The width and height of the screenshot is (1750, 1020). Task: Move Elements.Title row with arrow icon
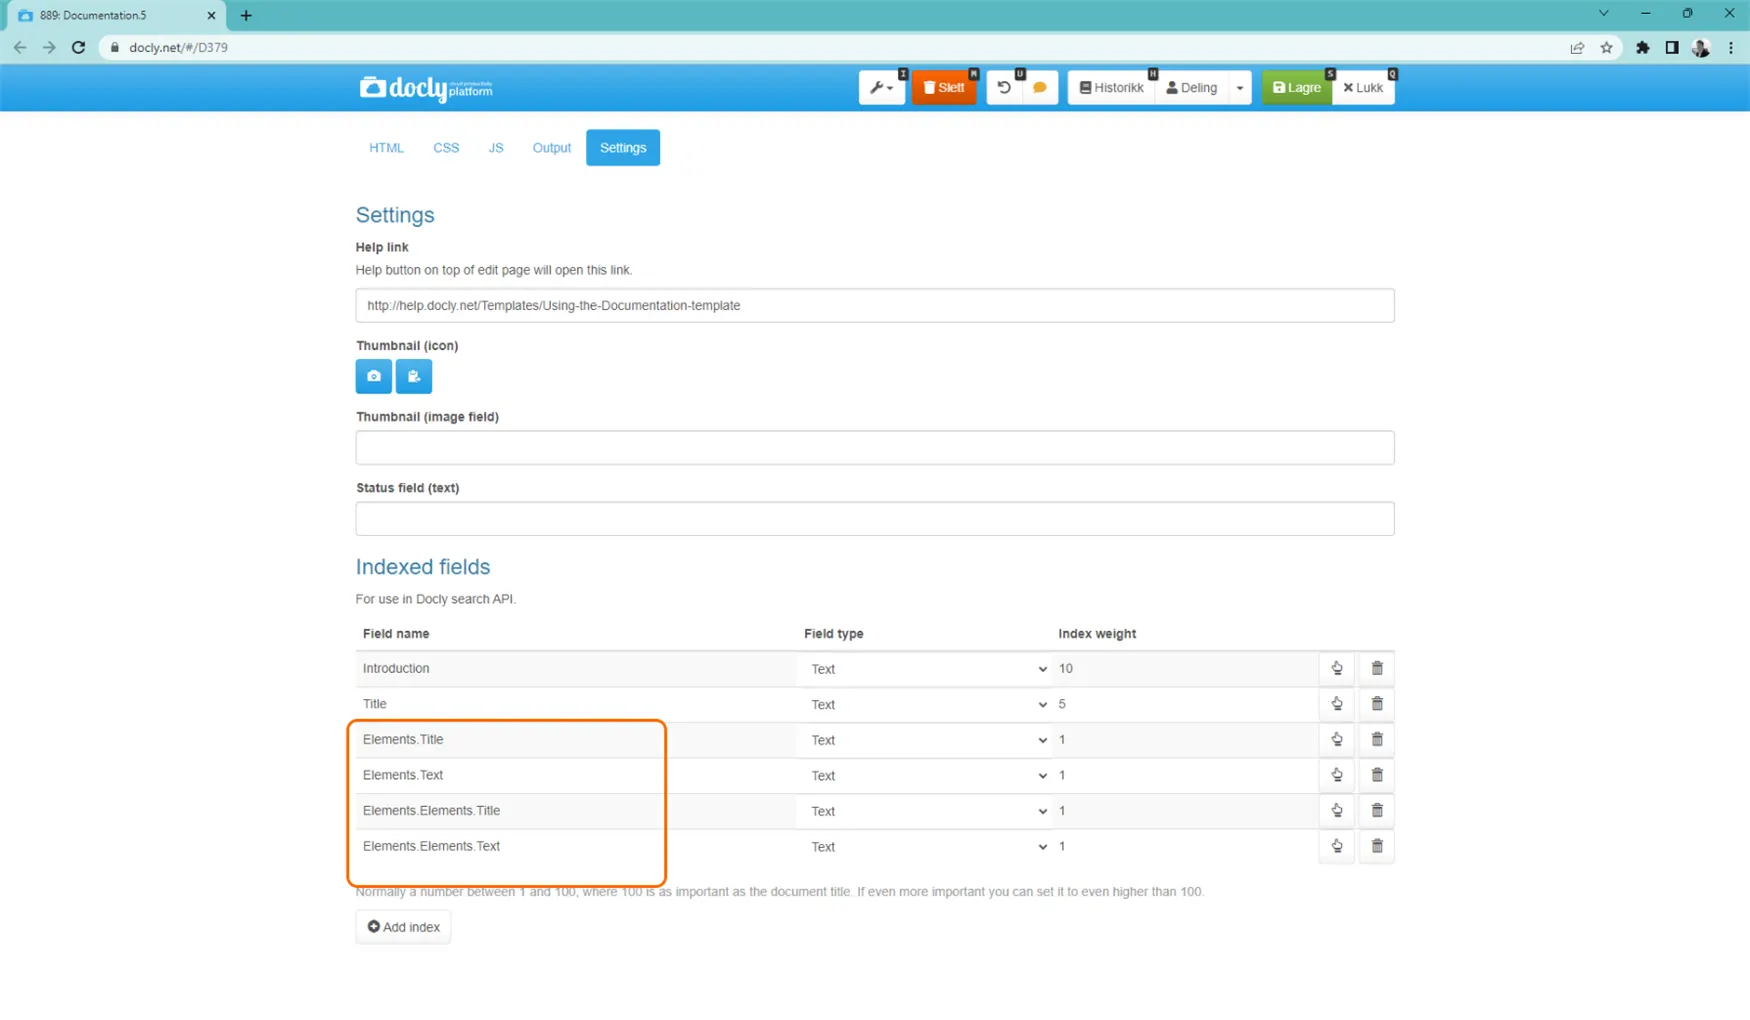click(x=1337, y=739)
